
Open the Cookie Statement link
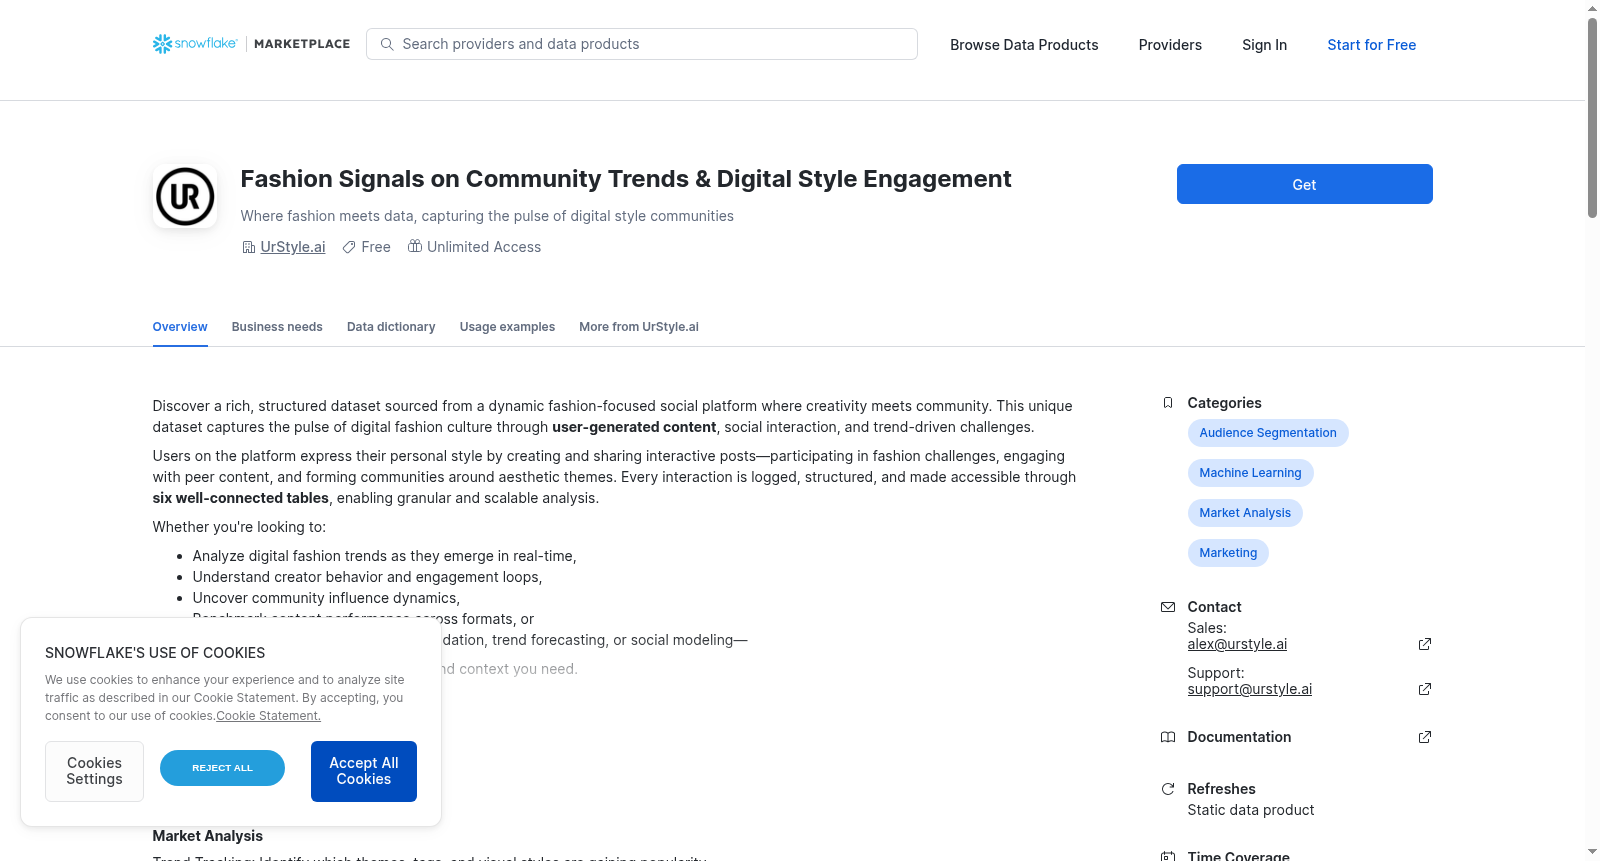[268, 716]
